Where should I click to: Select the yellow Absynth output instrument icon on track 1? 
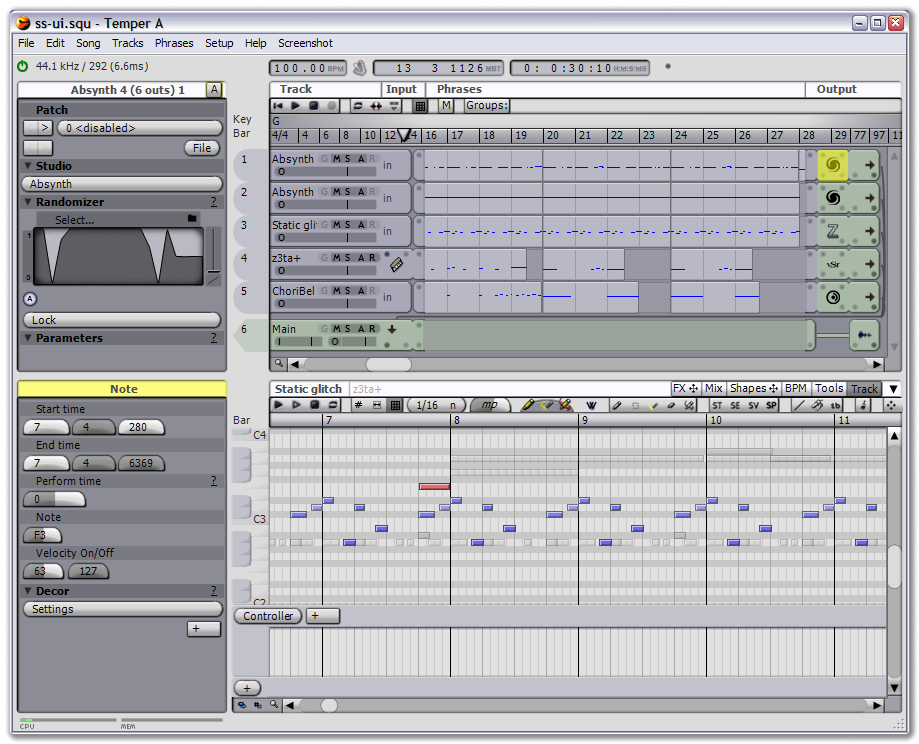832,165
